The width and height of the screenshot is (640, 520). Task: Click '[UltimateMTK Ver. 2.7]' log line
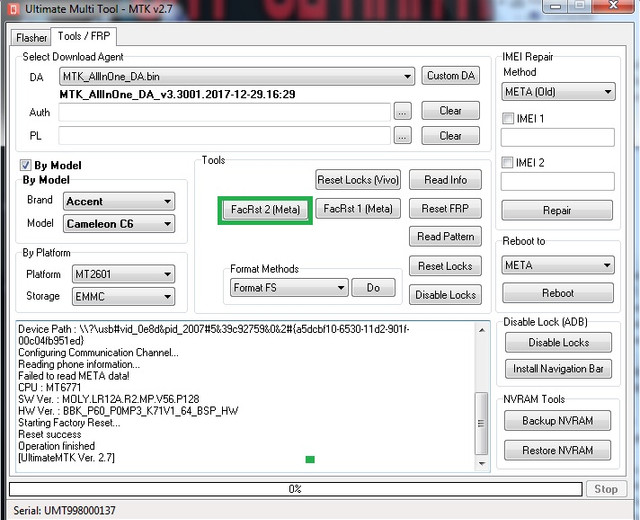click(x=67, y=458)
